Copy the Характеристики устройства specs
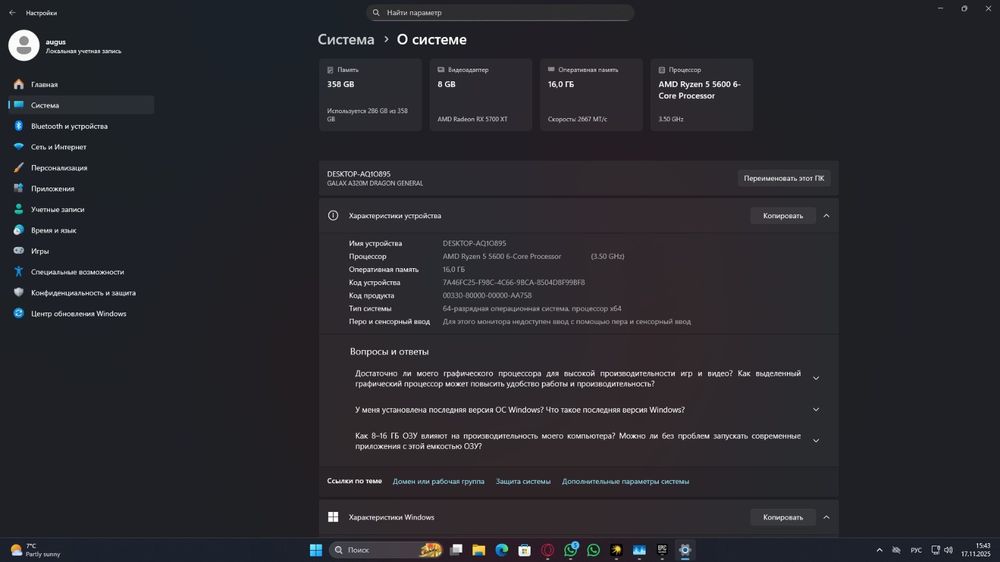Screen dimensions: 1000x562 (x=783, y=216)
